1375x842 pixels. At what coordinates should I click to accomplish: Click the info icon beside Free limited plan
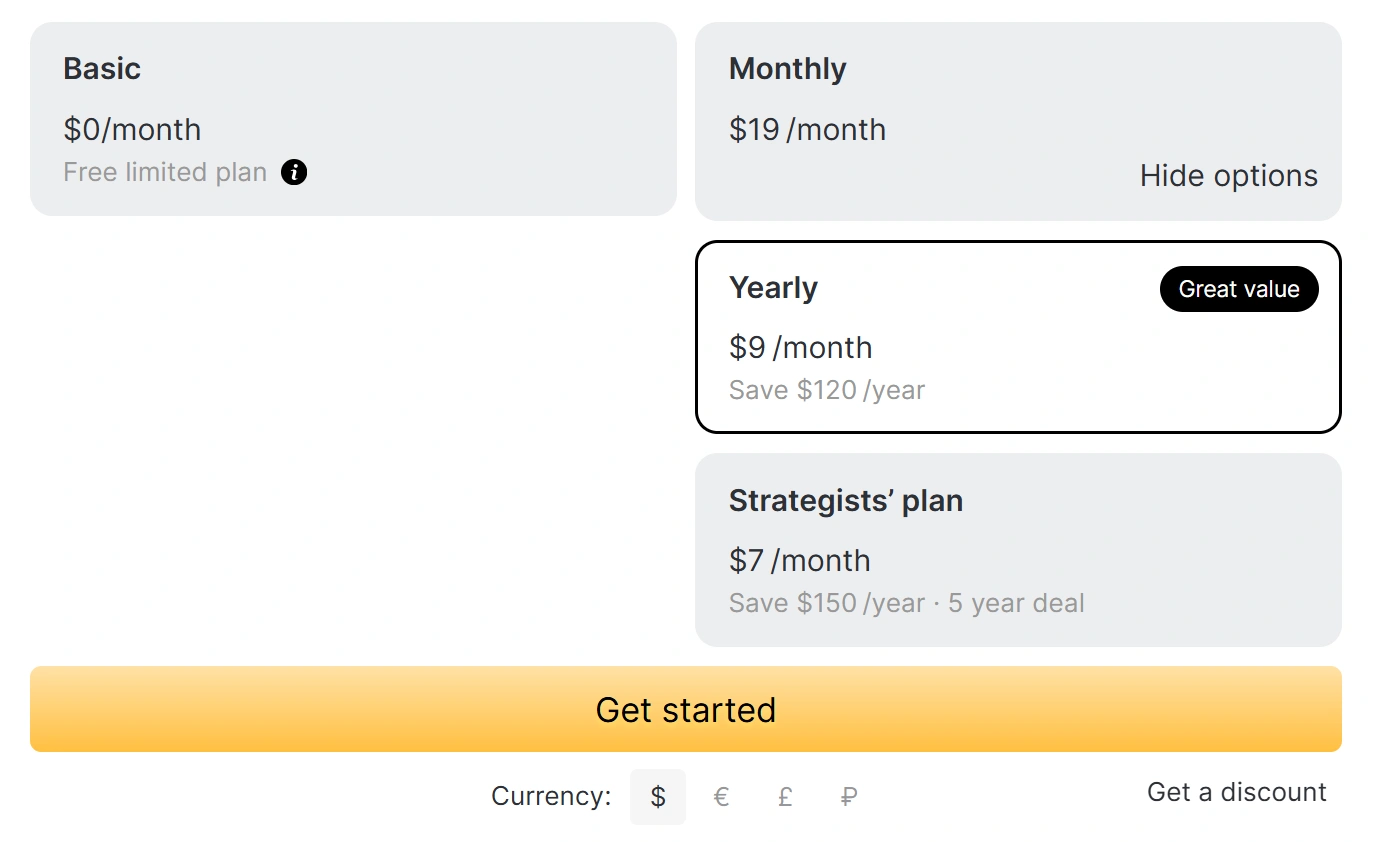point(294,172)
